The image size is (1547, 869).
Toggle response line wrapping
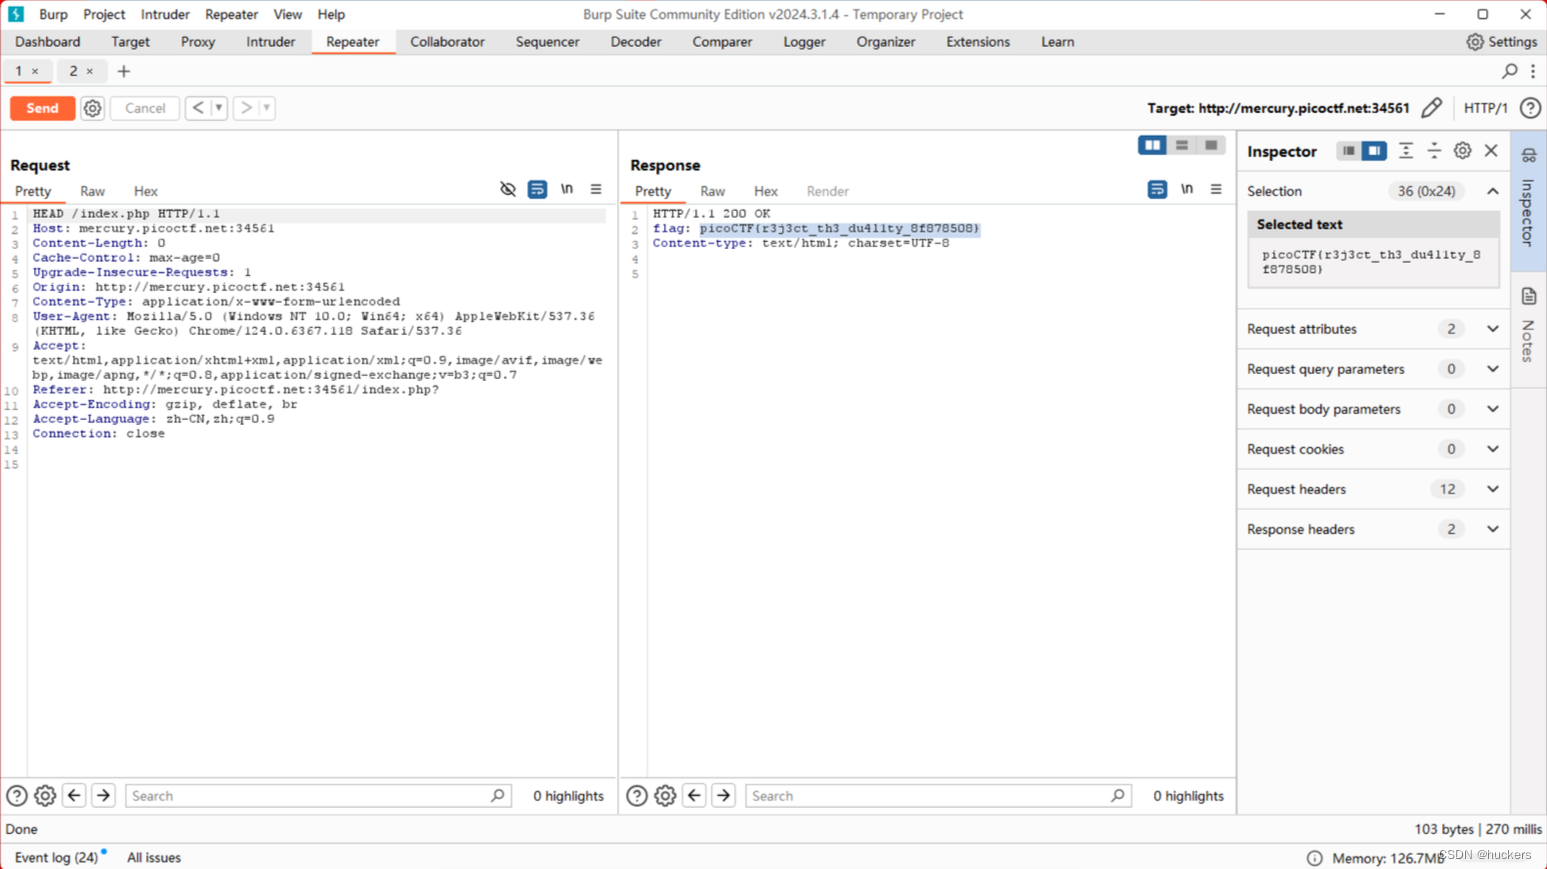pos(1157,189)
